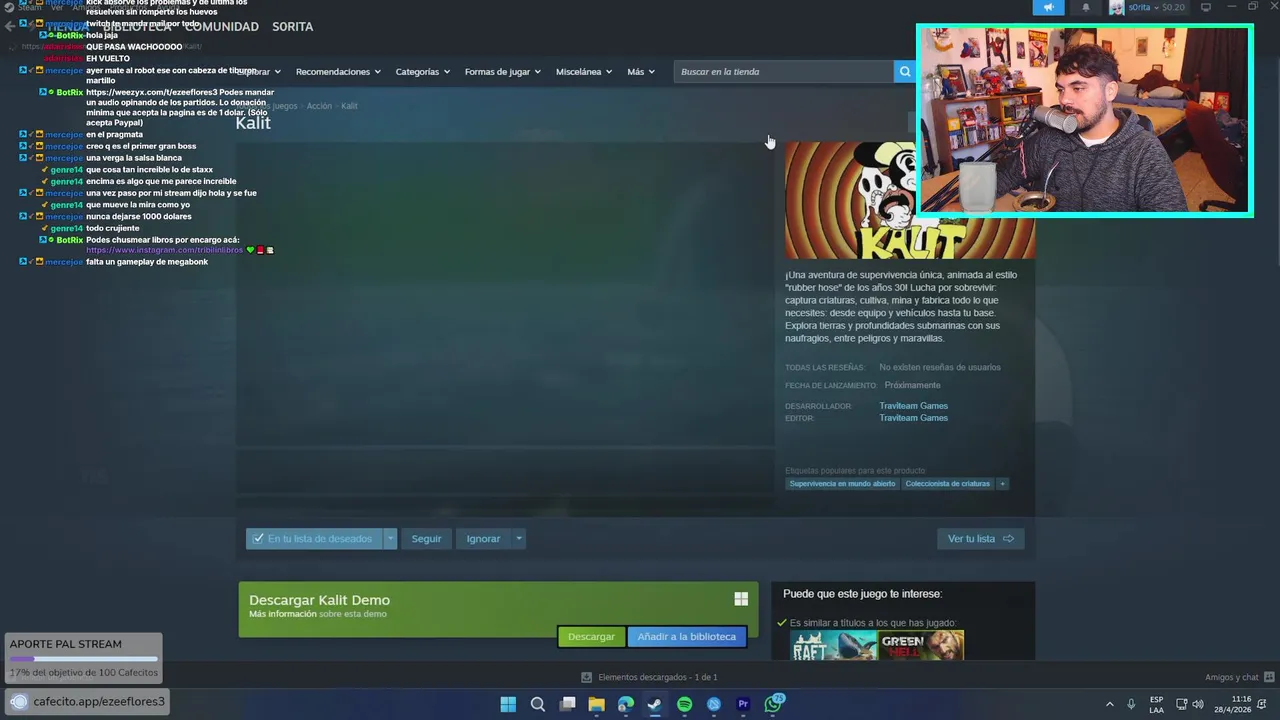Expand the Más store menu
This screenshot has height=720, width=1280.
click(641, 72)
